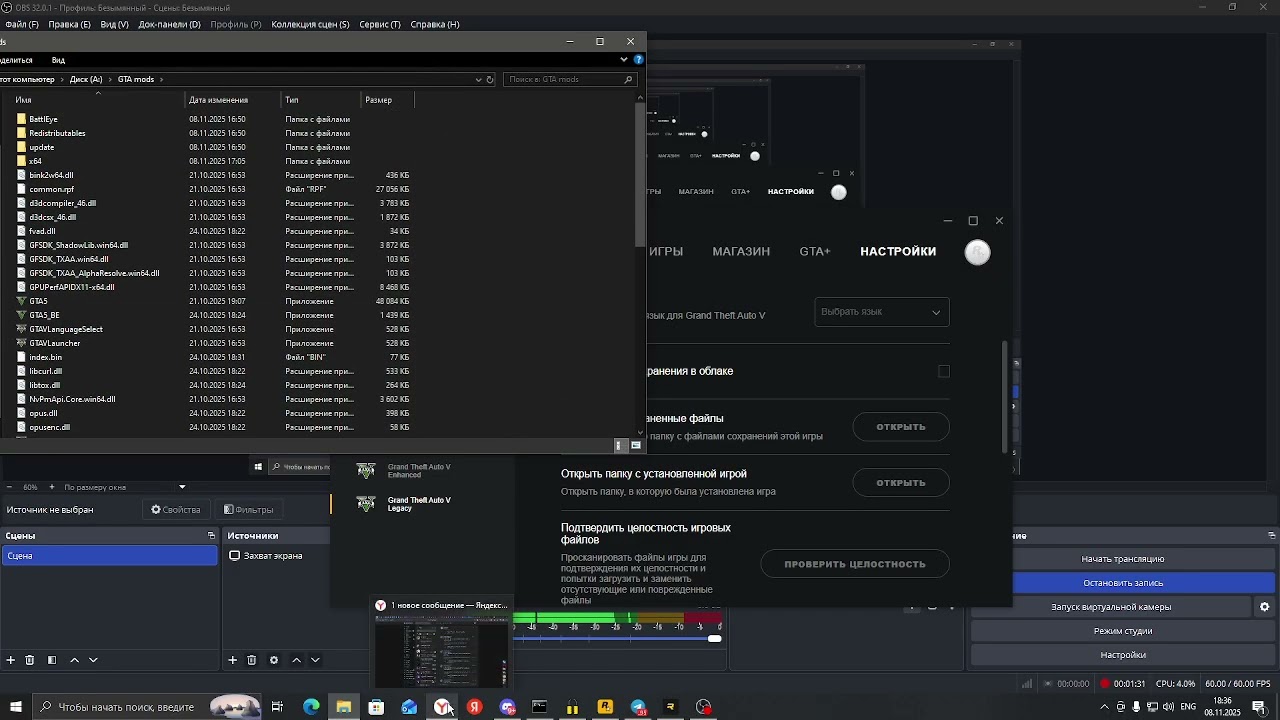The height and width of the screenshot is (720, 1280).
Task: Open the Файл menu in OBS
Action: click(x=21, y=24)
